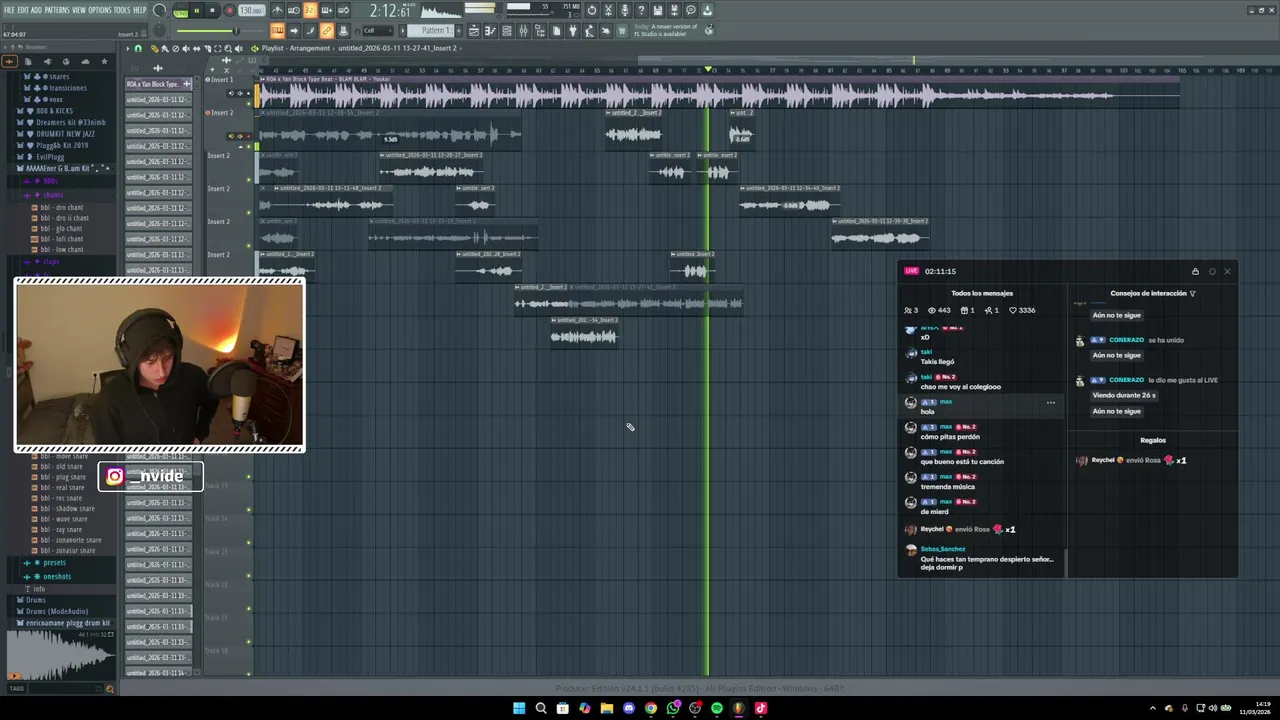
Task: Click the time display 2:12:61
Action: pos(390,11)
